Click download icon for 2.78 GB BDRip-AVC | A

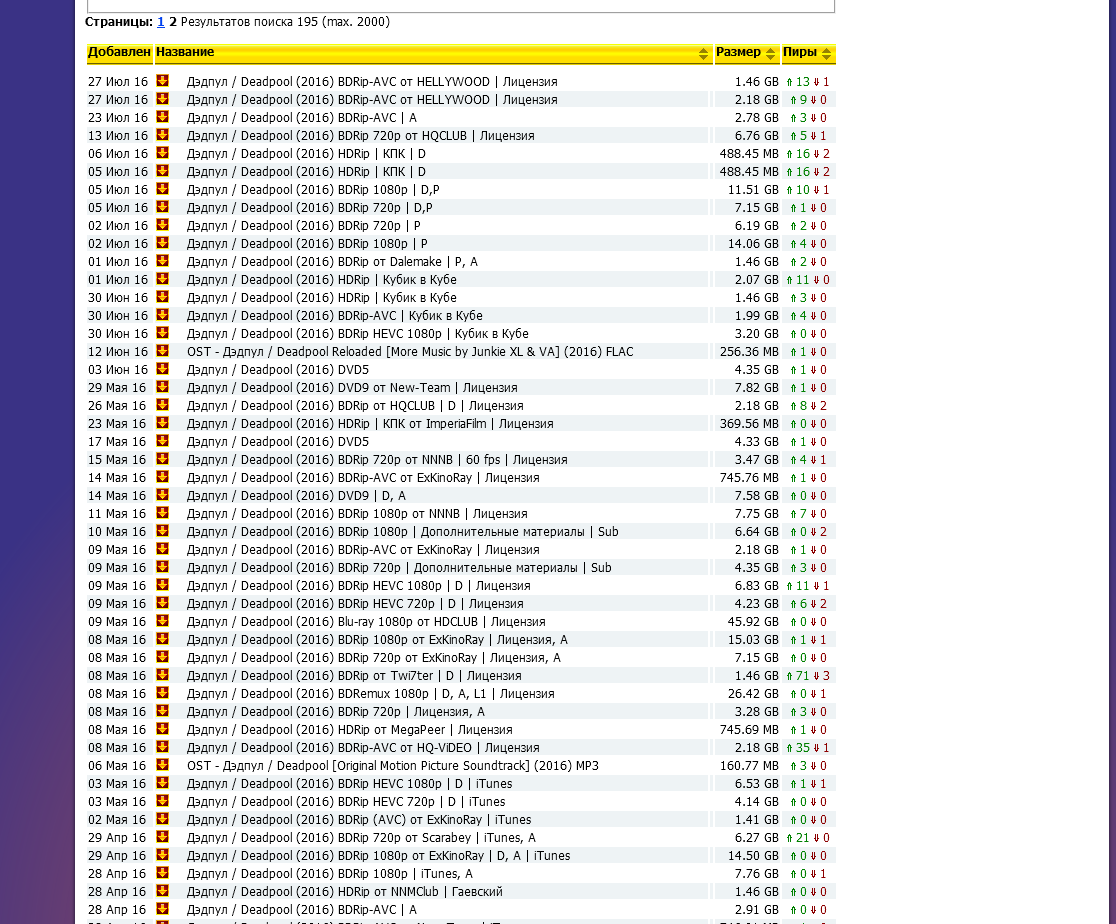point(162,117)
